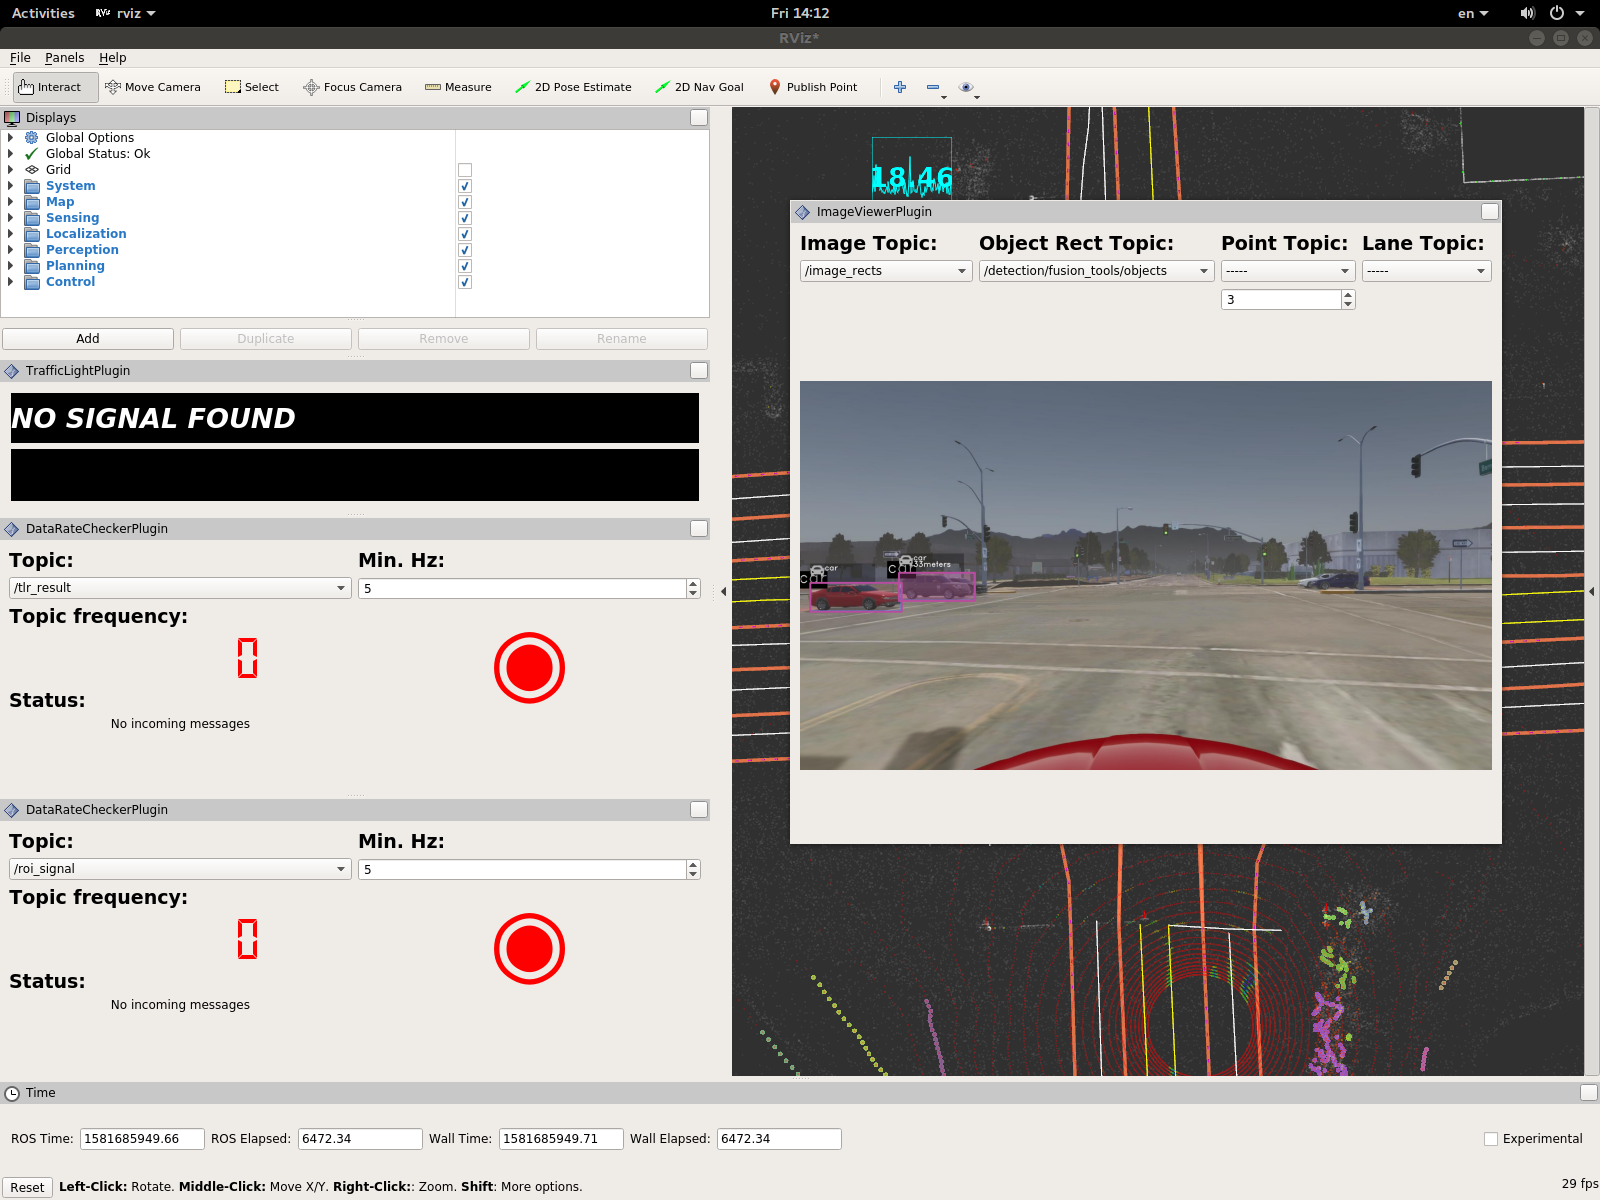Toggle the Planning group checkbox

point(465,266)
